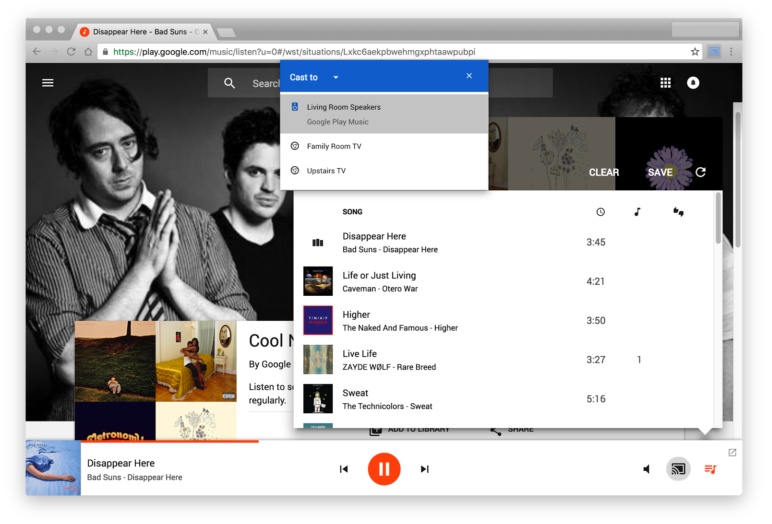The image size is (772, 524).
Task: Click the SAVE queue button
Action: click(660, 172)
